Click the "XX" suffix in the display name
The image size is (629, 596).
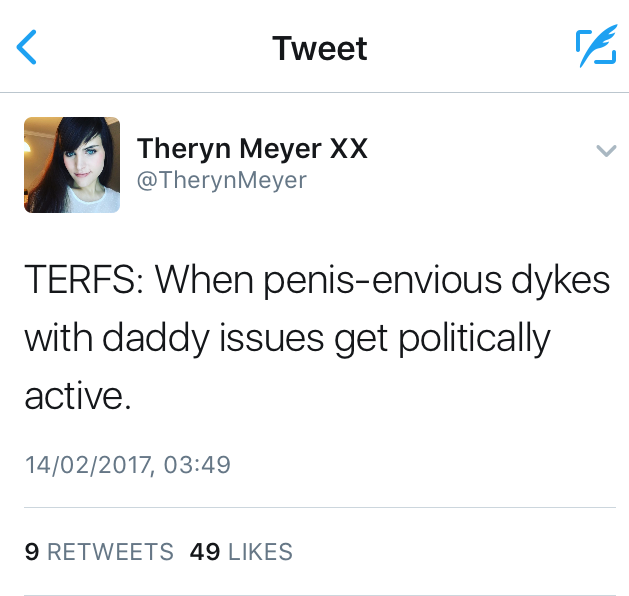[349, 149]
